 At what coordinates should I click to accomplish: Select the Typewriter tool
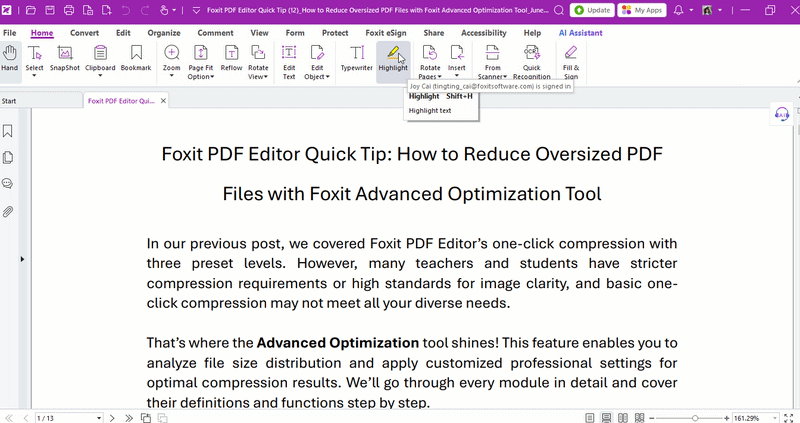tap(357, 58)
